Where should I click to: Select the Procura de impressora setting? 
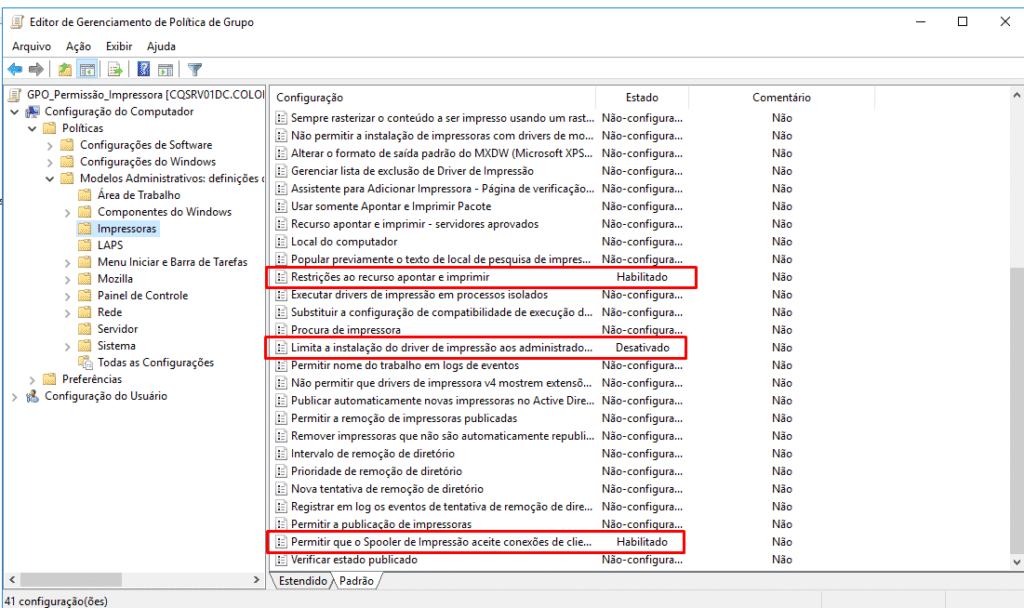point(346,329)
